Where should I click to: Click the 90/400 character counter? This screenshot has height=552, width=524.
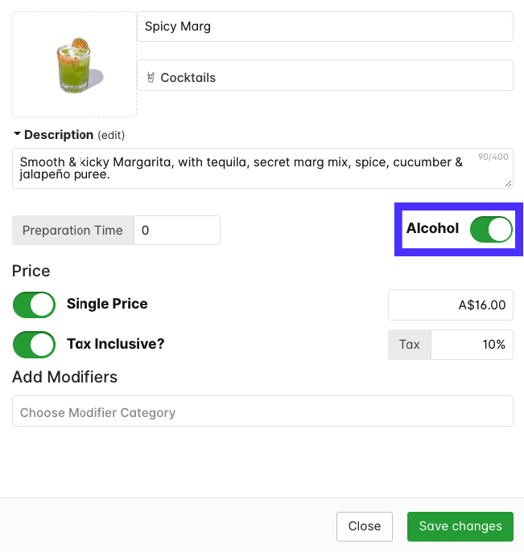[493, 157]
